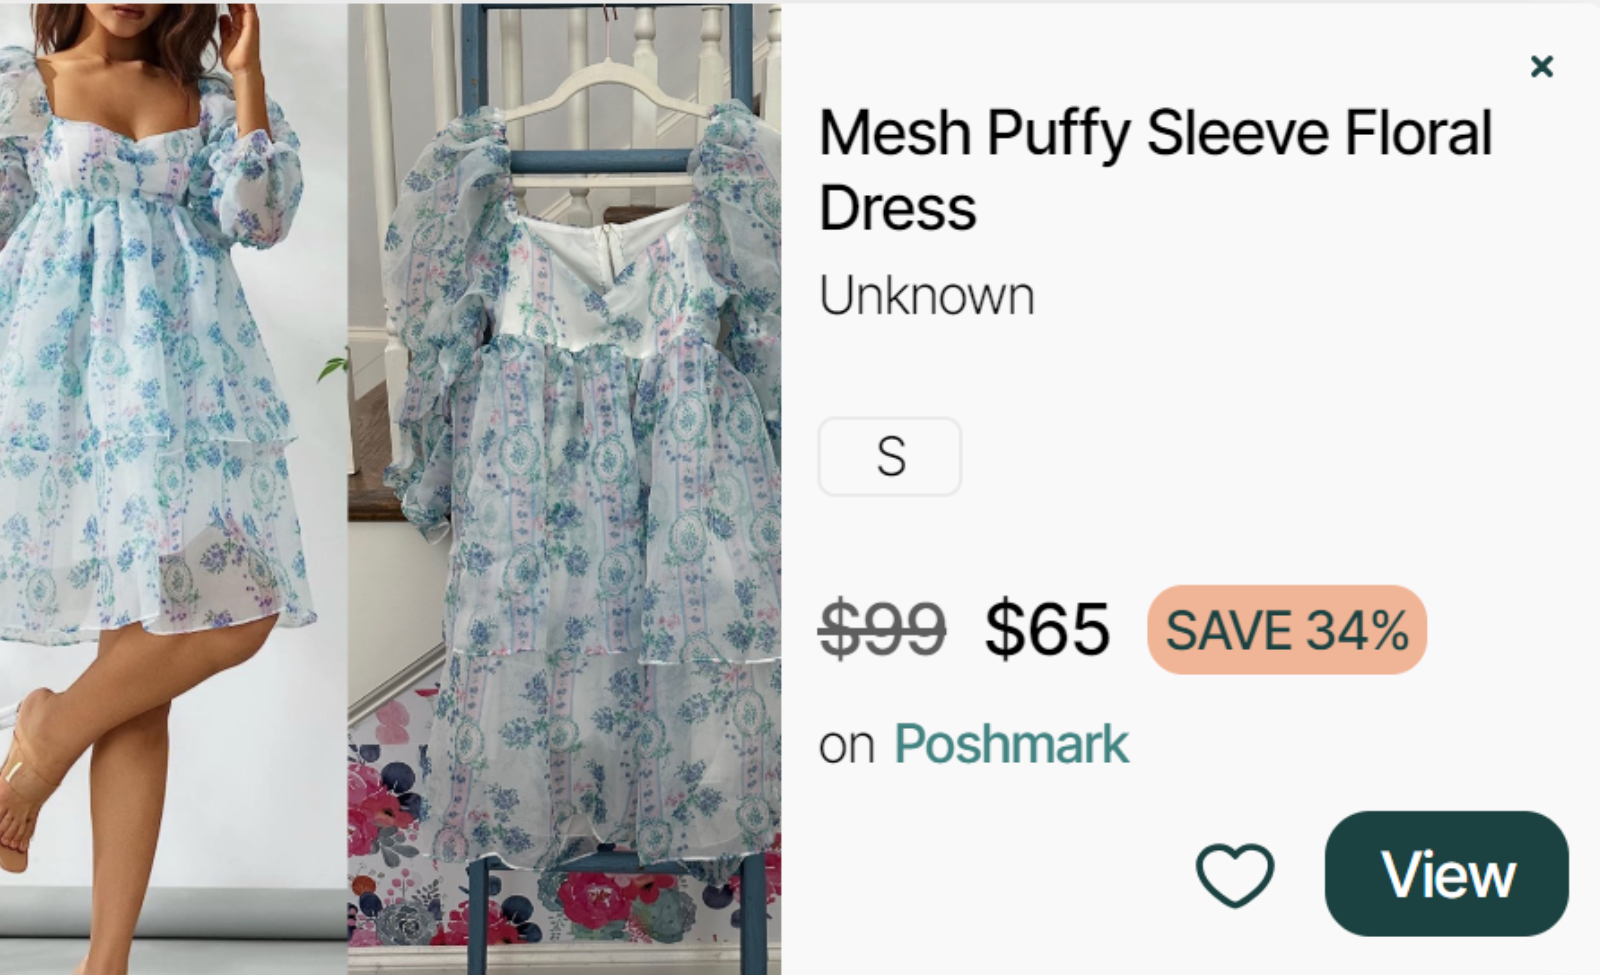Click the crossed-out $99 original price

point(881,630)
